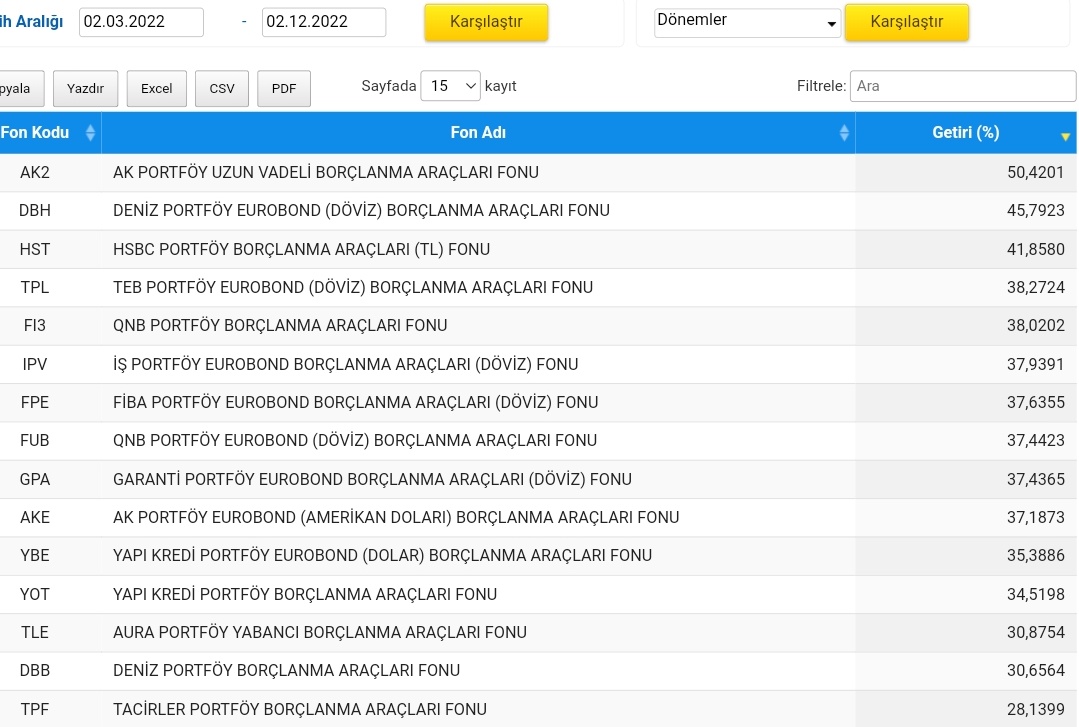Select fund code TPL
Image resolution: width=1079 pixels, height=727 pixels.
click(x=34, y=287)
